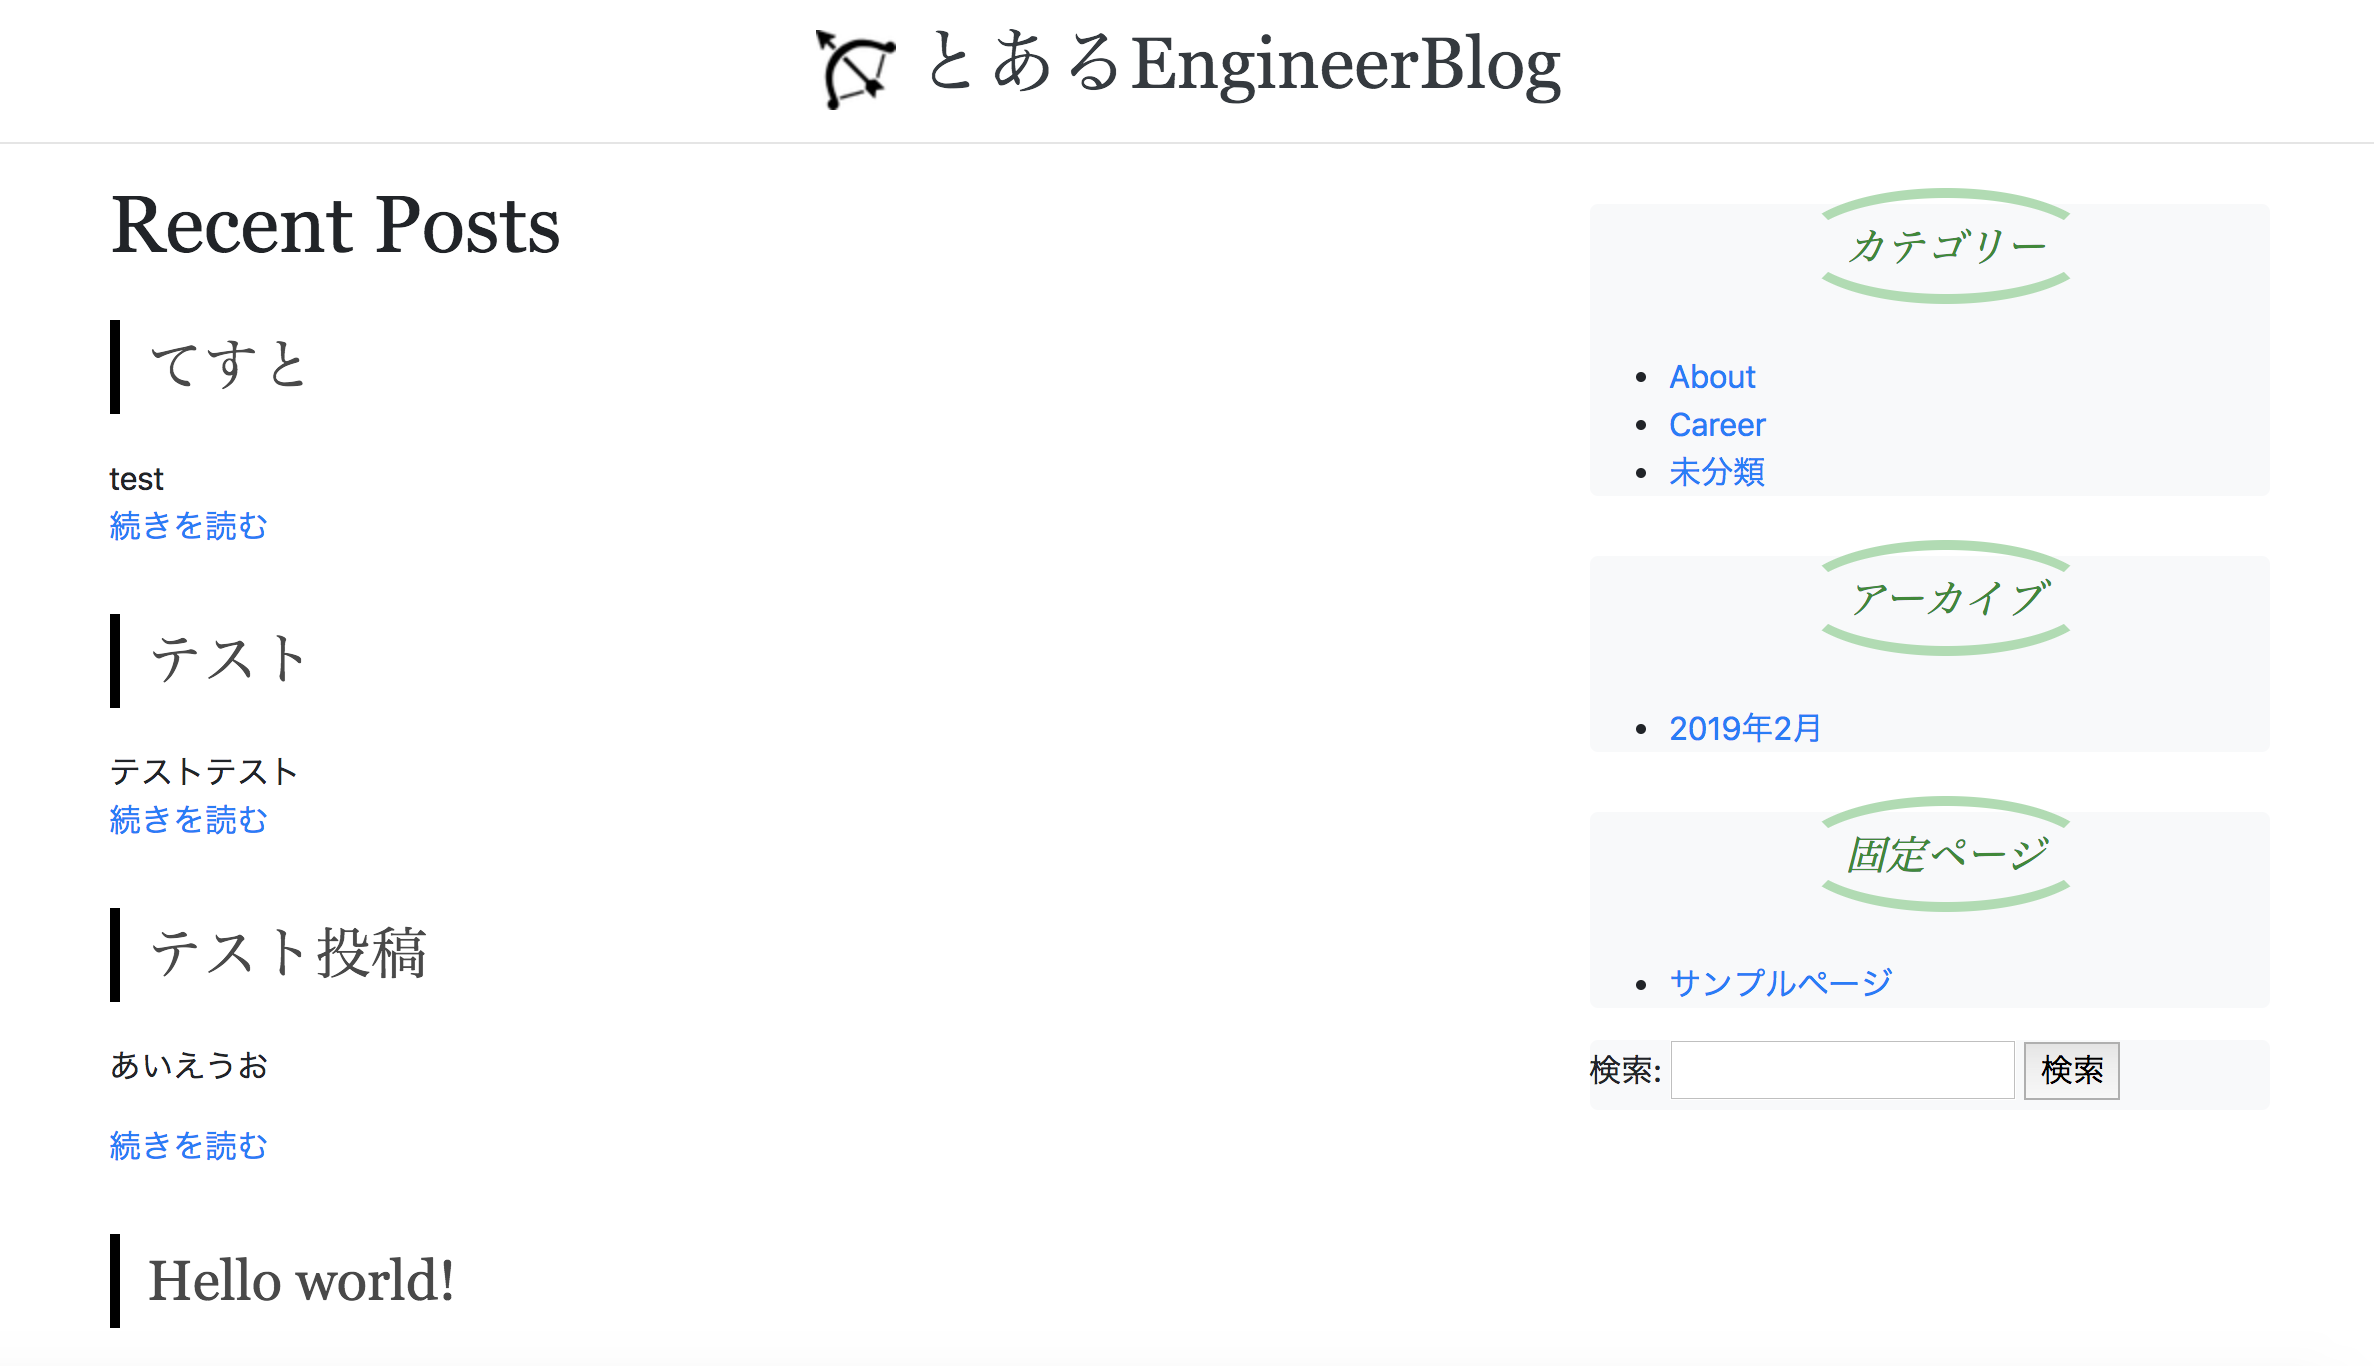Open the Hello world! post
Viewport: 2374px width, 1366px height.
[x=301, y=1281]
